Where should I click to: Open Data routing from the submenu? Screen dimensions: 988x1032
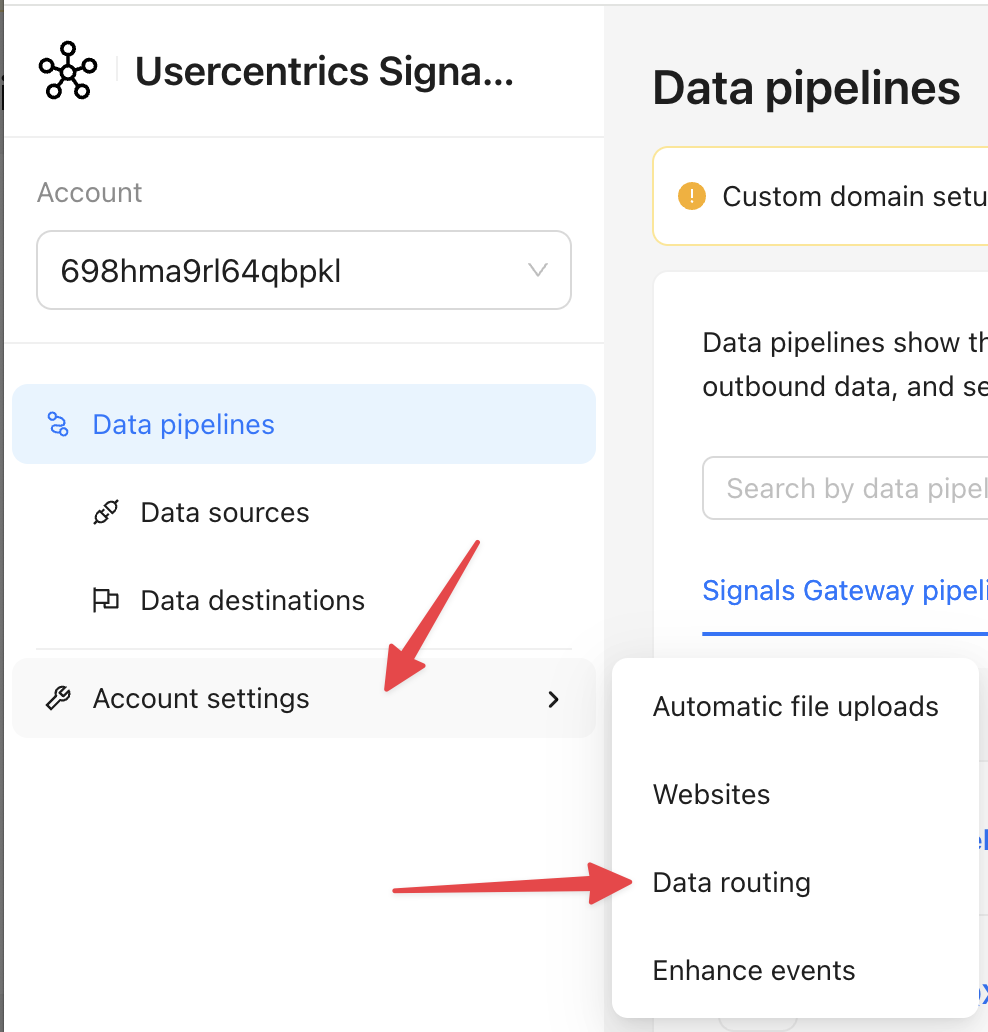point(731,883)
